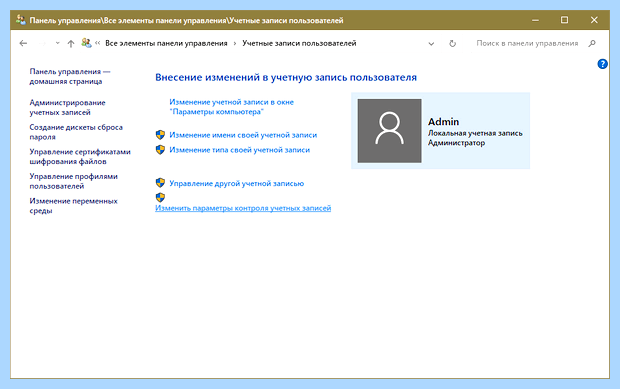Screen dimensions: 620x389
Task: Open 'Управление сертификатами шифрования файлов'
Action: (80, 156)
